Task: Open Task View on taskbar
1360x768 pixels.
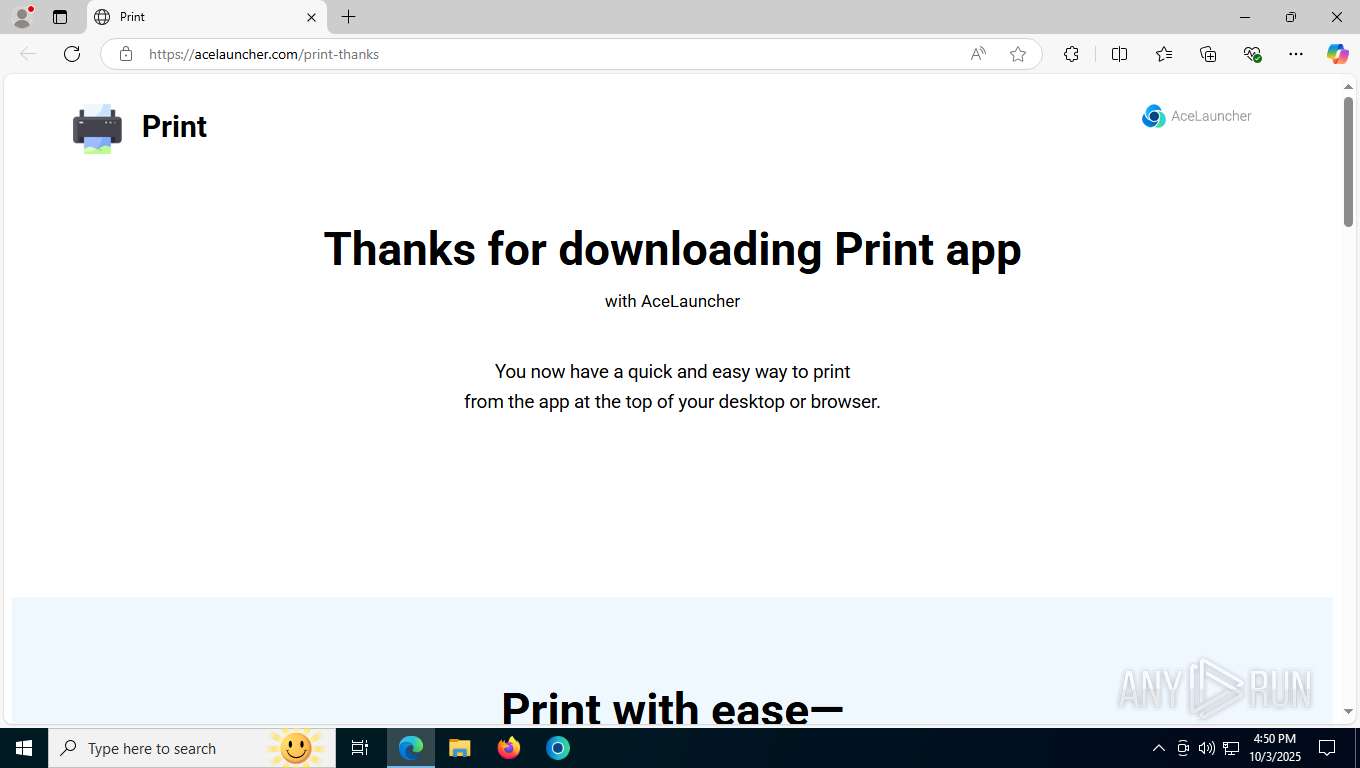Action: coord(360,748)
